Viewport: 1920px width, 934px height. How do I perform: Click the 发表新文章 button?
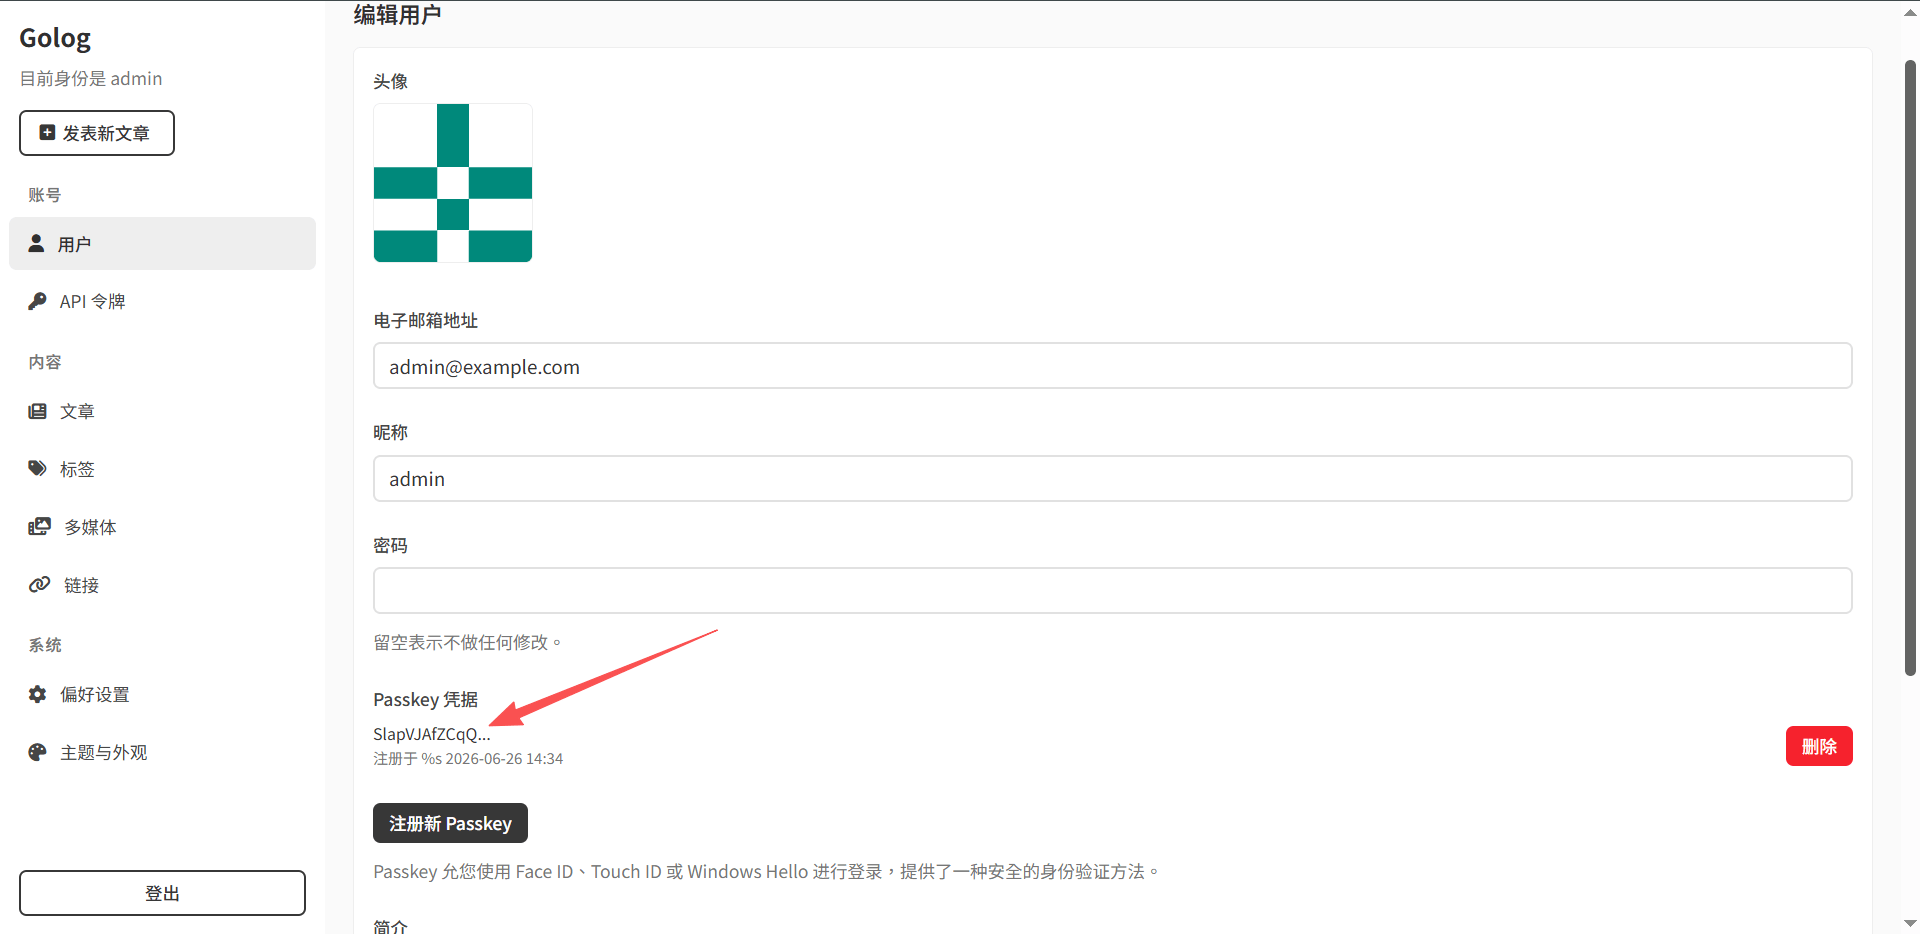97,133
